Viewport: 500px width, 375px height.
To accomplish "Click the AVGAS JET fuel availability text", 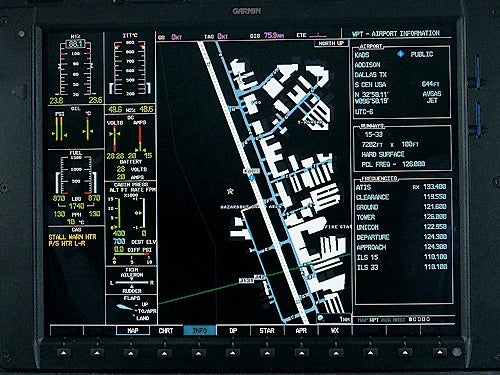I will click(432, 97).
